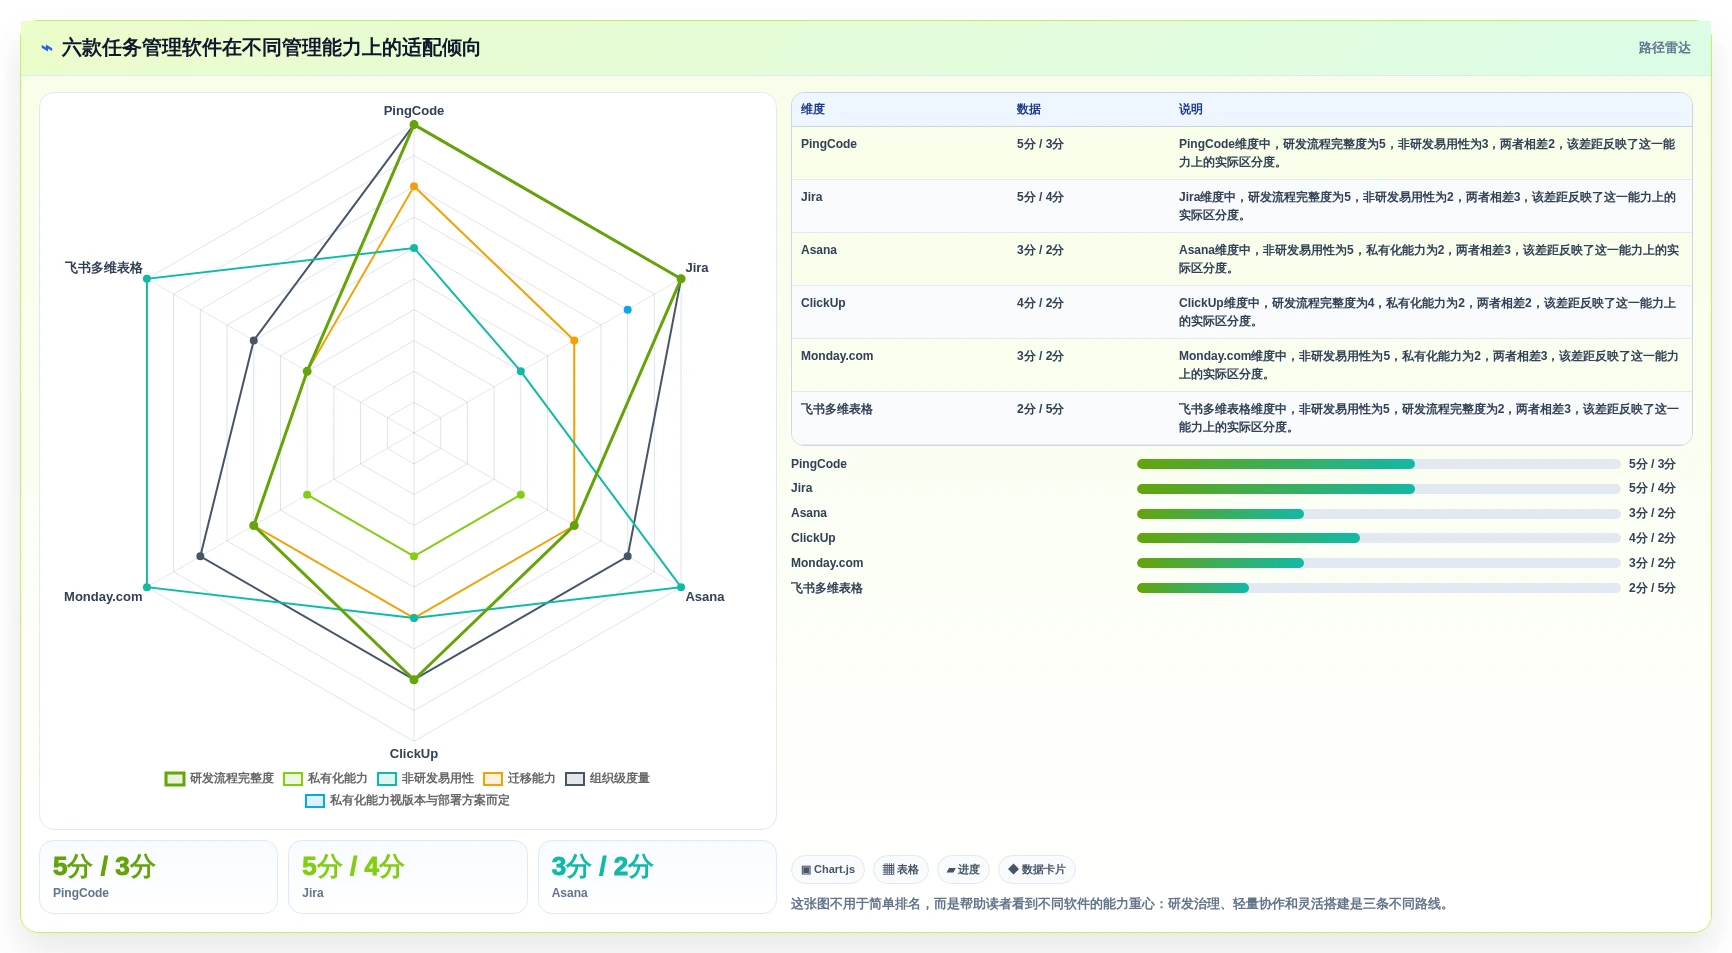1732x953 pixels.
Task: Select the 进度 tag chip
Action: click(x=963, y=870)
